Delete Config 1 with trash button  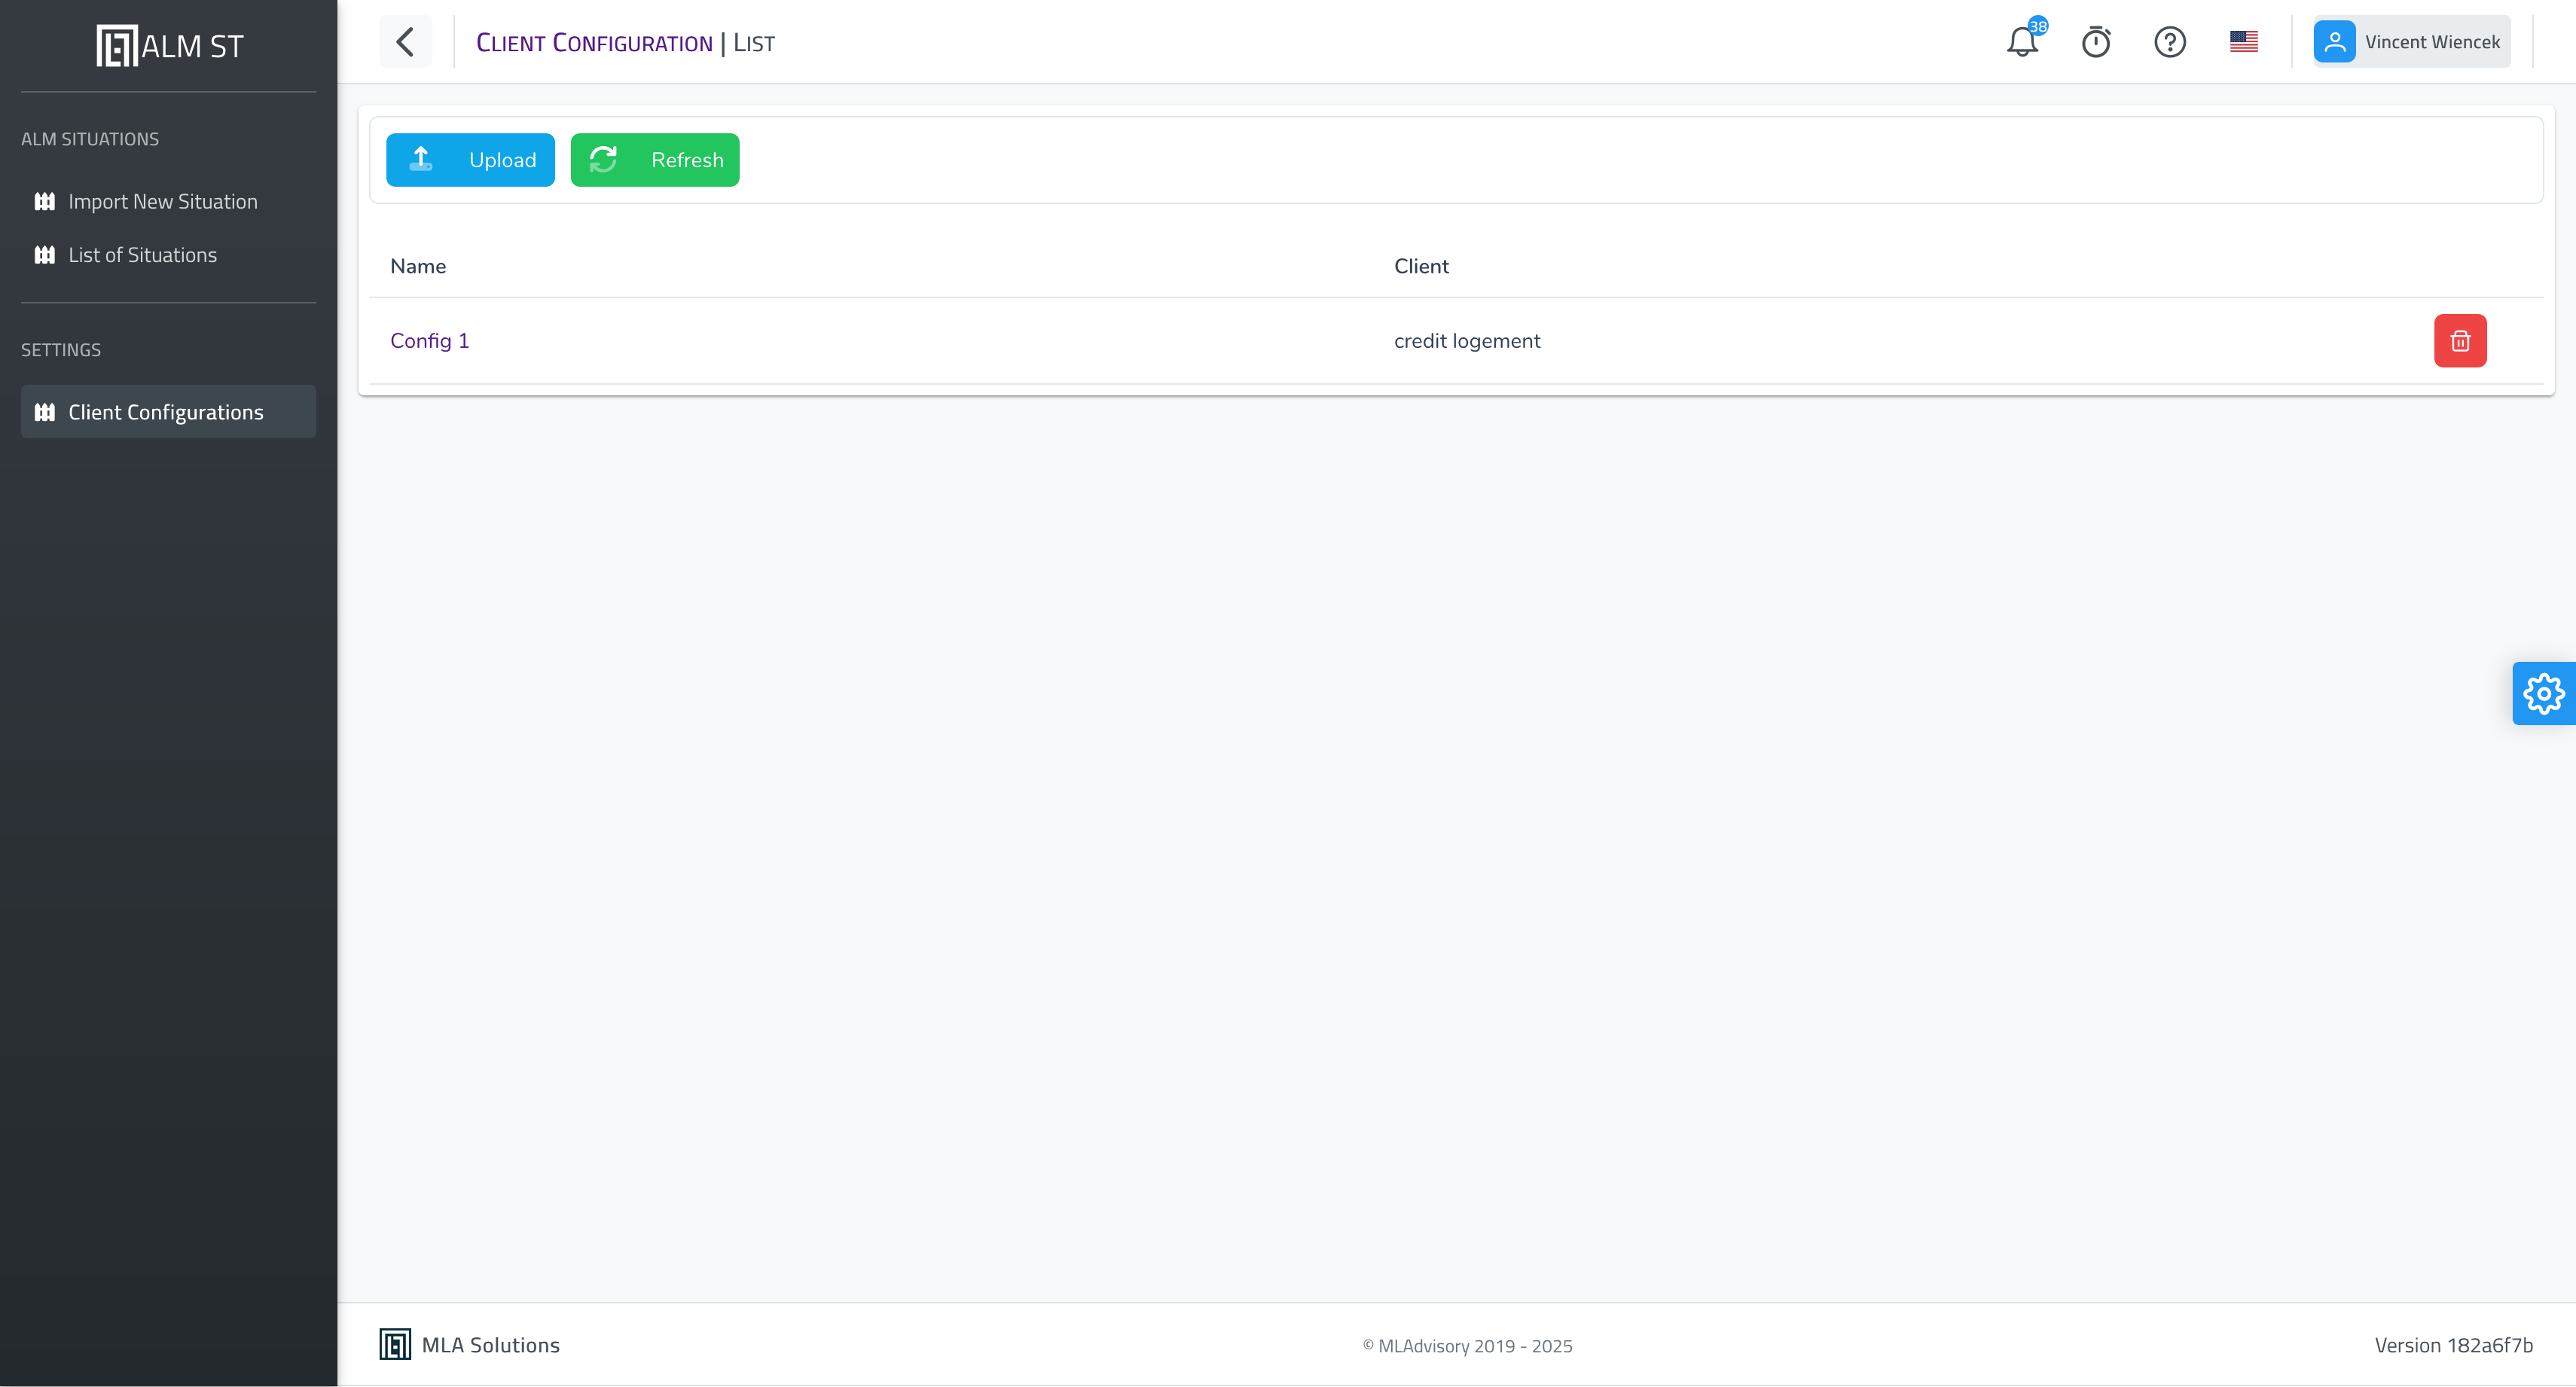(2459, 341)
